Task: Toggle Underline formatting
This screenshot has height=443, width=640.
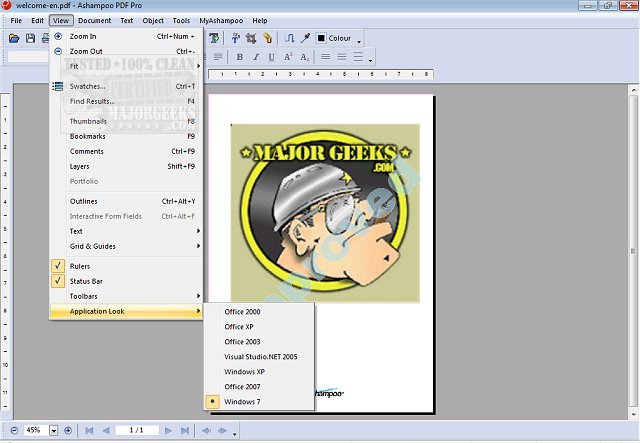Action: (x=271, y=57)
